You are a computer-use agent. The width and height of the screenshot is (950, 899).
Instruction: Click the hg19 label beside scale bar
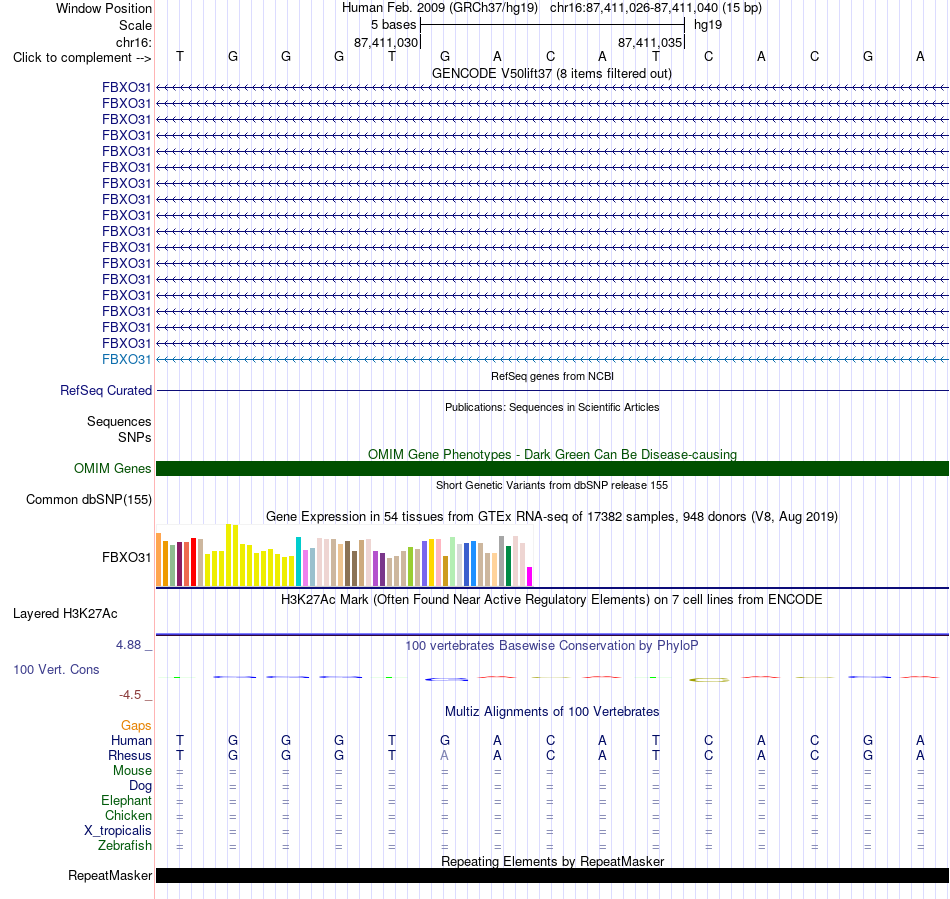click(x=708, y=25)
